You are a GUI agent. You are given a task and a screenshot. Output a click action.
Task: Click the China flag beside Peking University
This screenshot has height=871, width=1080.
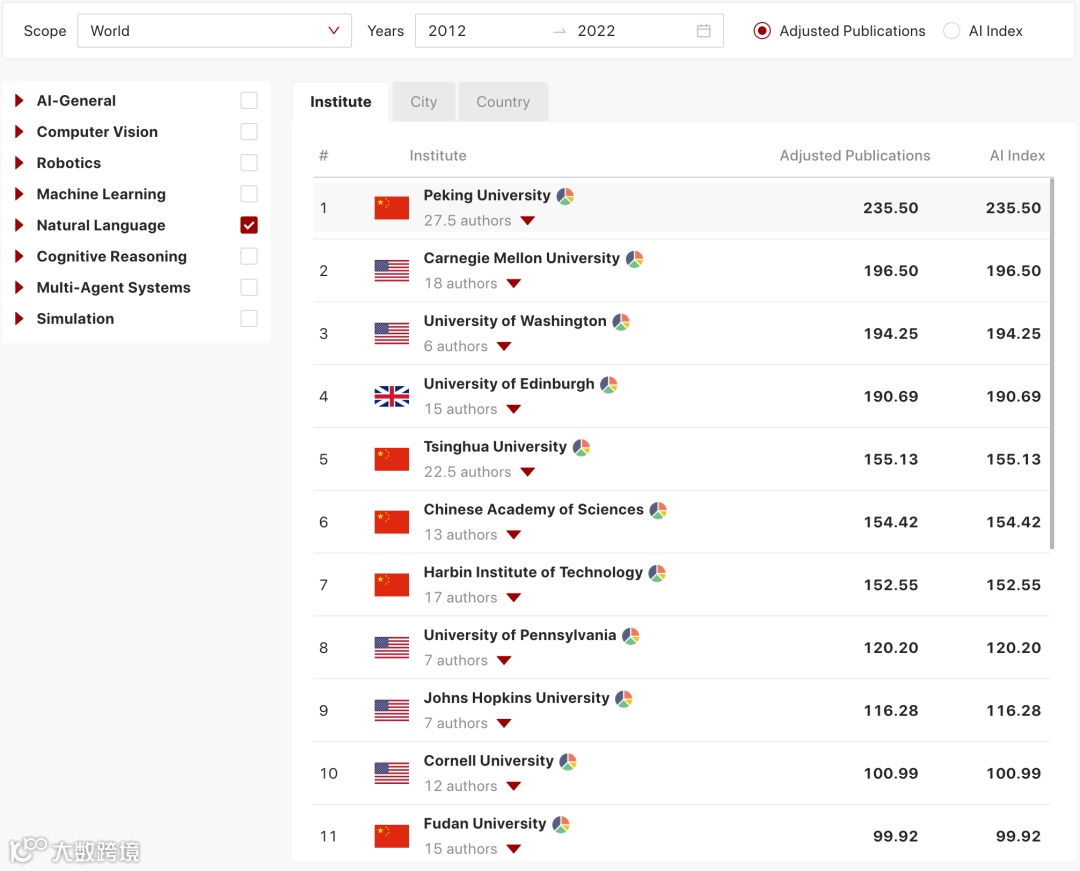392,208
